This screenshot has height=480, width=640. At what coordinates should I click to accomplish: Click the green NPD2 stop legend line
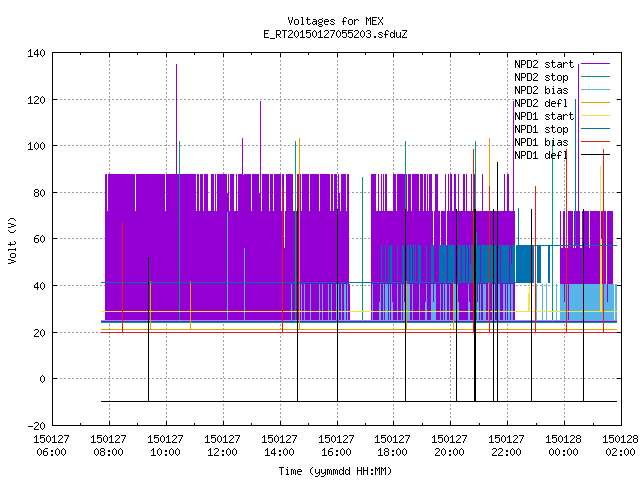(x=595, y=77)
